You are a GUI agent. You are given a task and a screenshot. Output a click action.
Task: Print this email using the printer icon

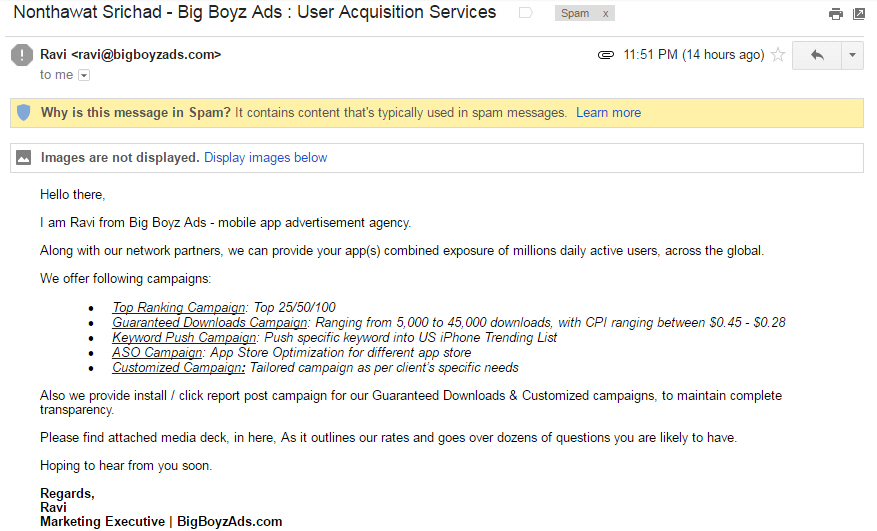tap(836, 14)
